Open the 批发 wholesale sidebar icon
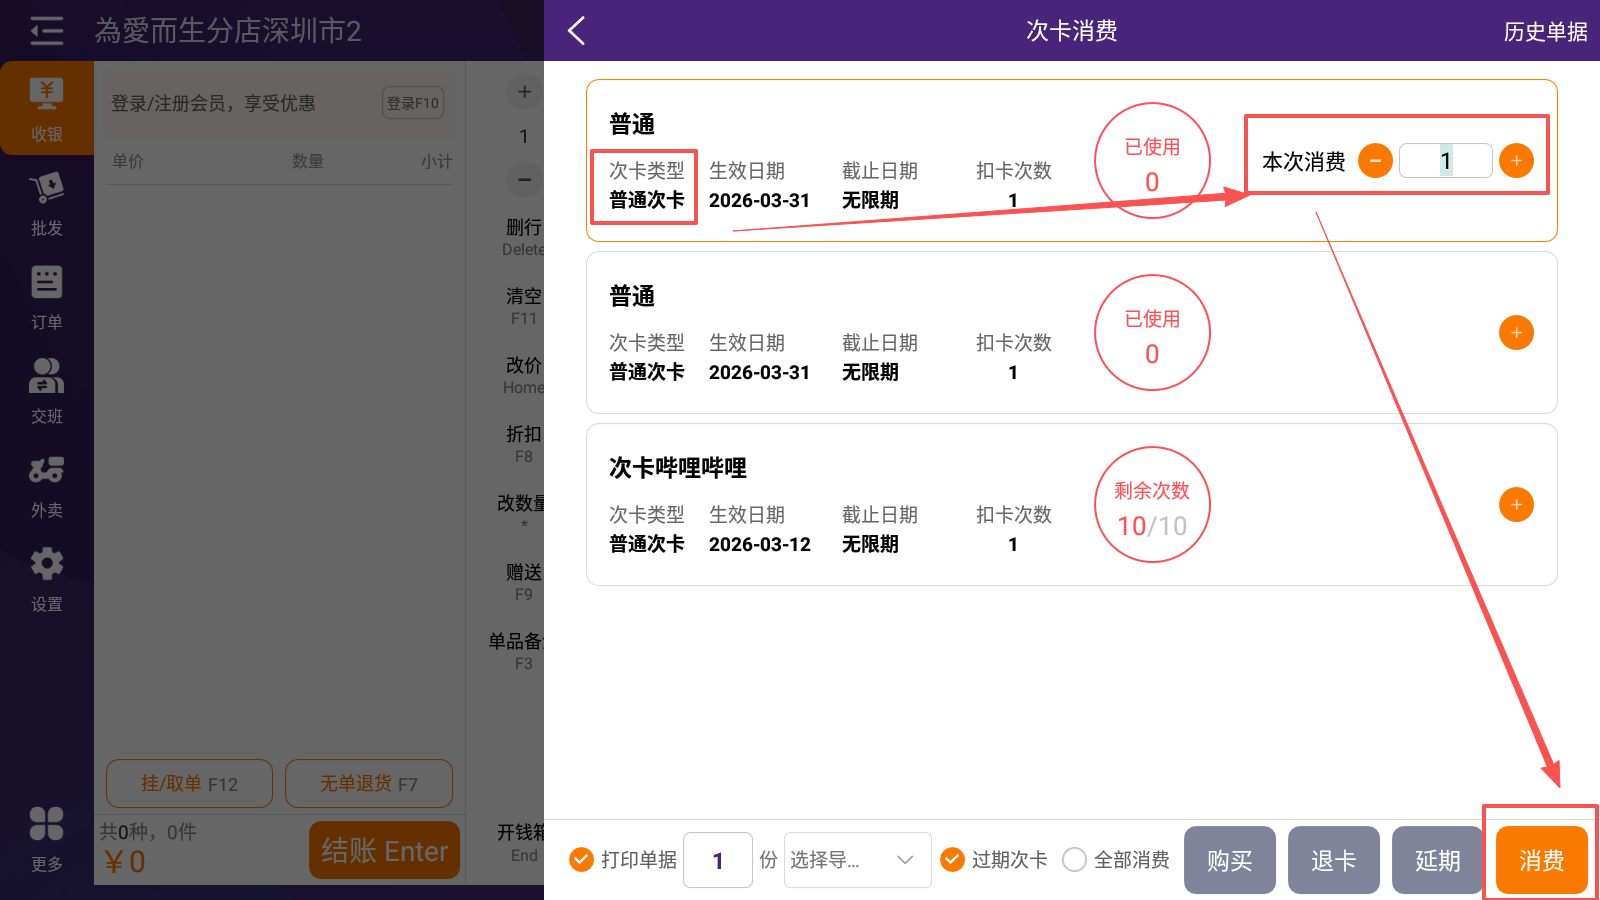 (46, 203)
